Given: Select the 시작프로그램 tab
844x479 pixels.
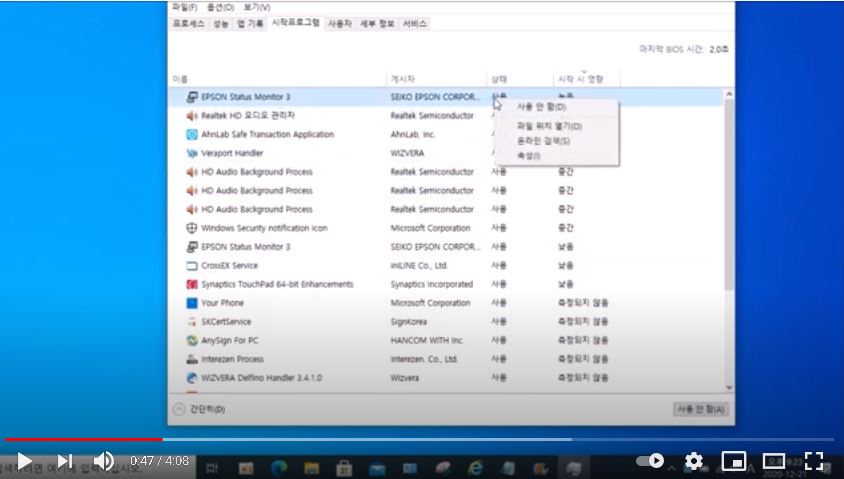Looking at the screenshot, I should pyautogui.click(x=296, y=23).
